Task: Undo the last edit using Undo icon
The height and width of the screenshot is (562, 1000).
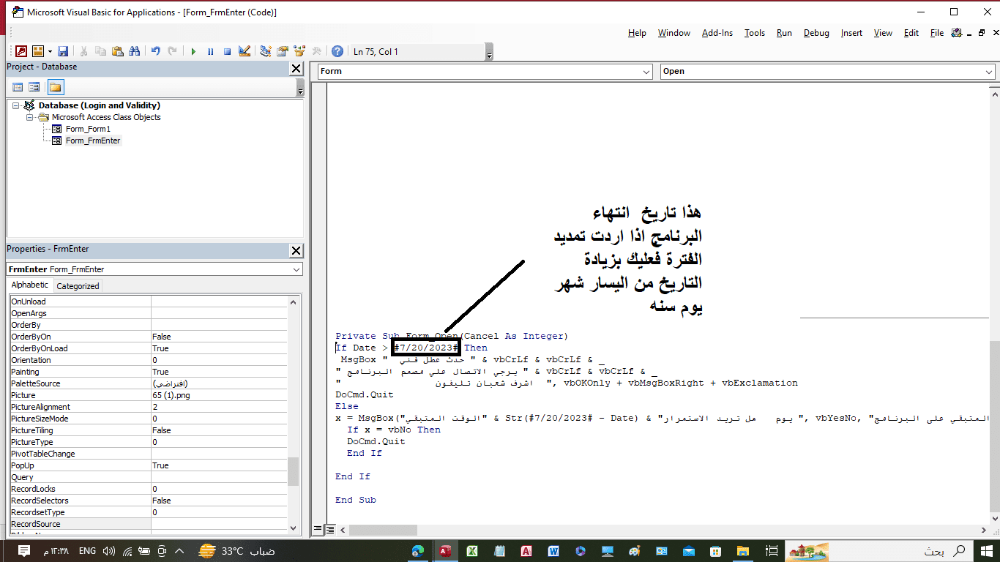Action: point(155,51)
